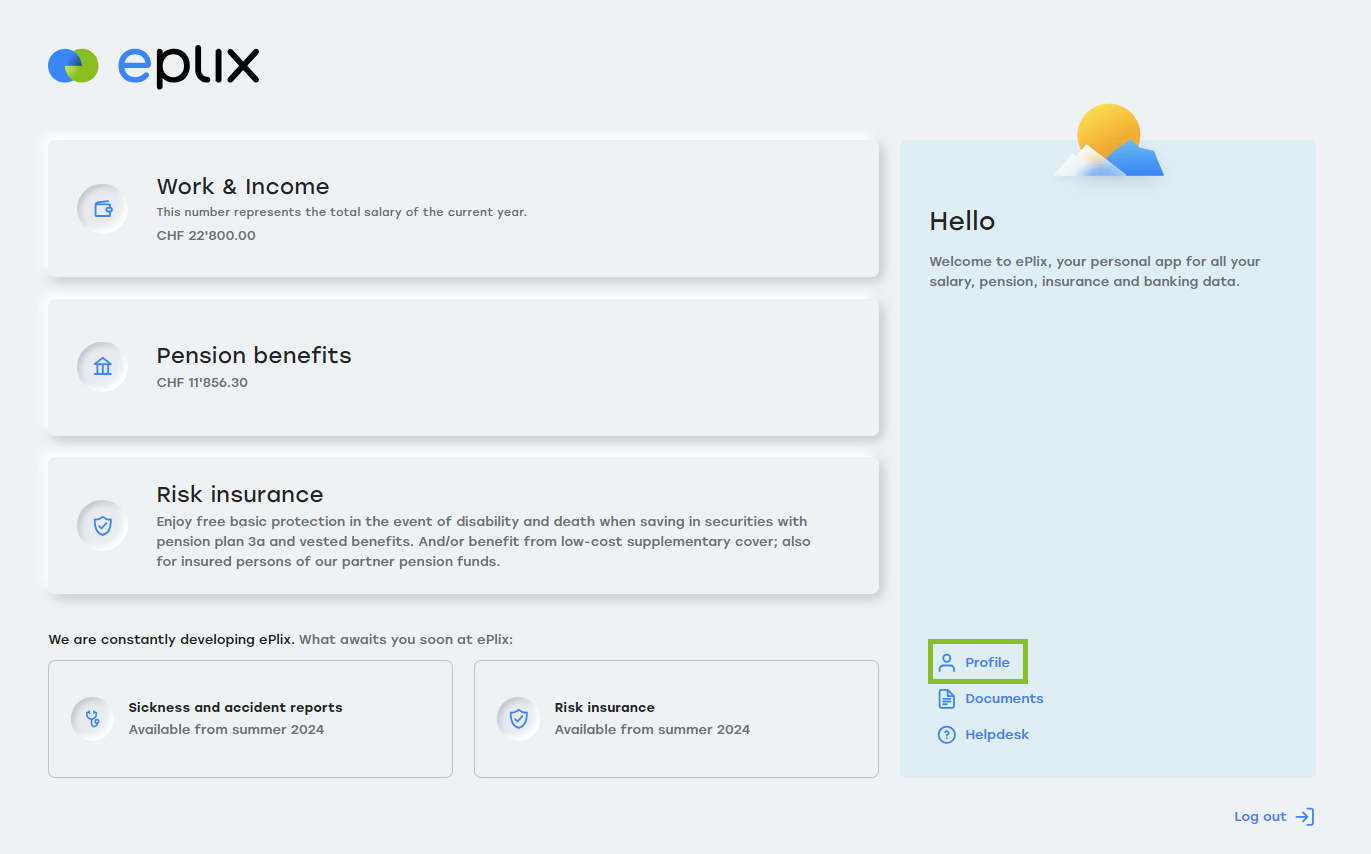
Task: Click the sun and mountain illustration
Action: 1109,143
